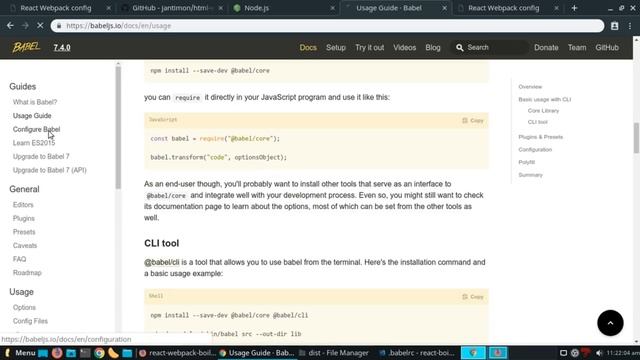Go back using browser back arrow
This screenshot has width=640, height=360.
[10, 26]
